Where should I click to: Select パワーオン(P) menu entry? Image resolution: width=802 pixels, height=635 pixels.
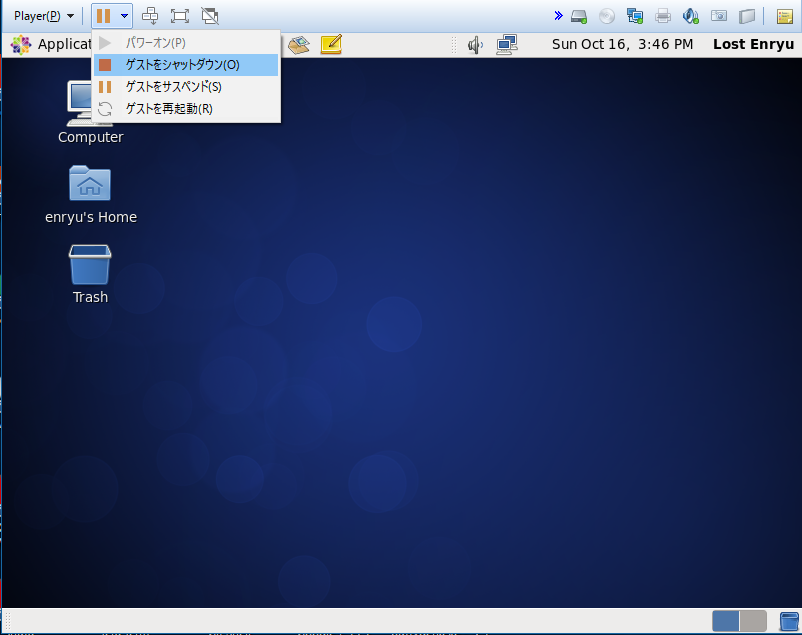coord(186,43)
